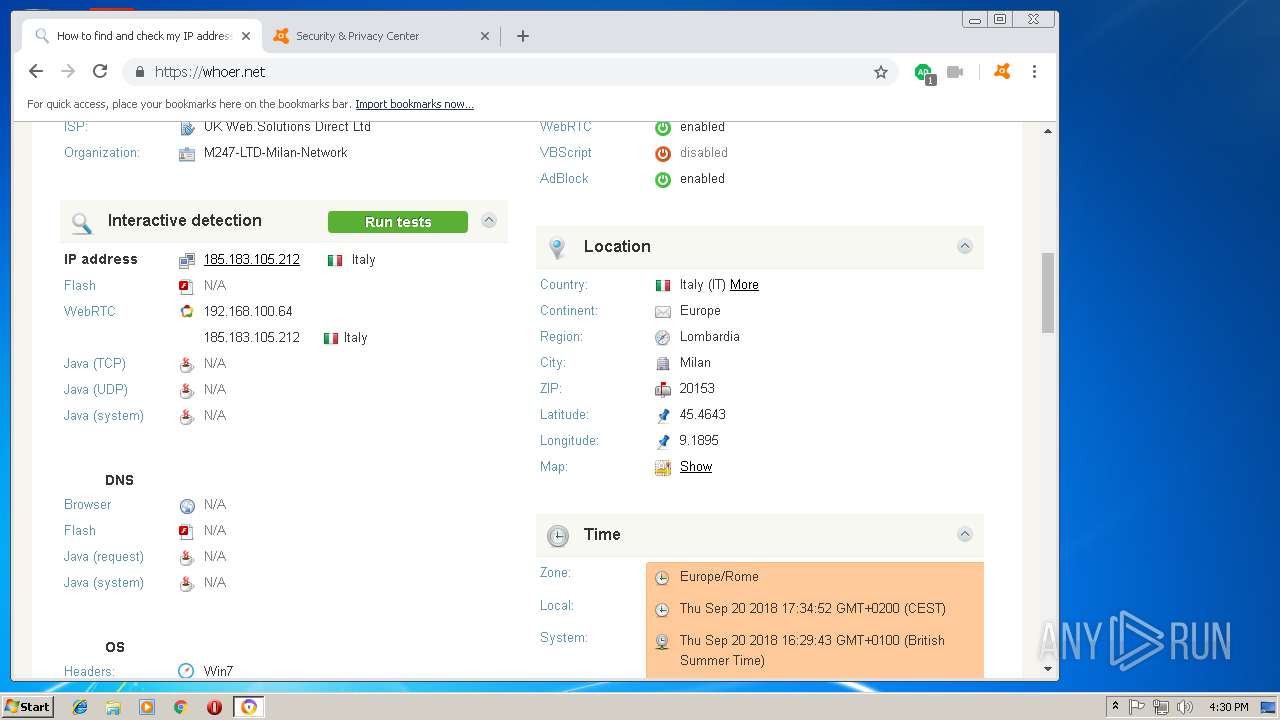Click the DNS Browser globe icon
The height and width of the screenshot is (720, 1280).
pyautogui.click(x=187, y=506)
